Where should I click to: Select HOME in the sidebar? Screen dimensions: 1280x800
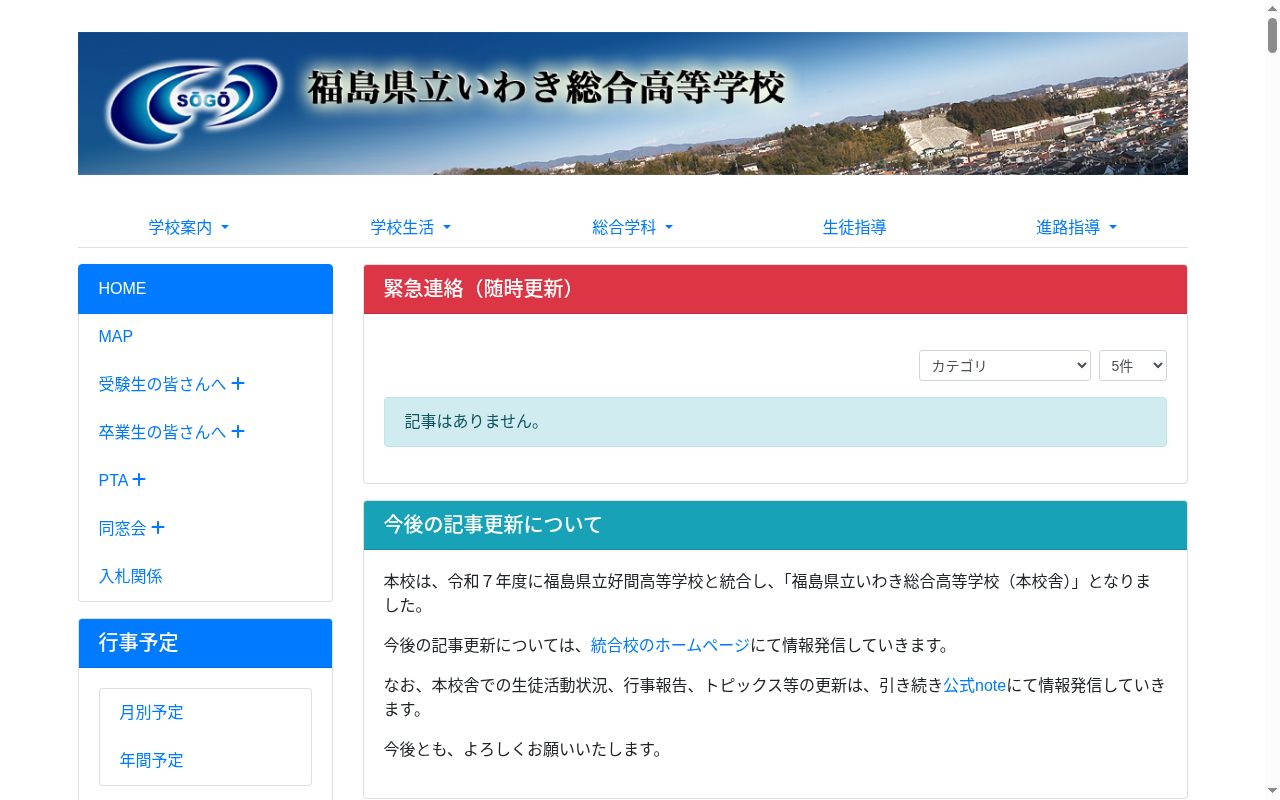[x=205, y=289]
